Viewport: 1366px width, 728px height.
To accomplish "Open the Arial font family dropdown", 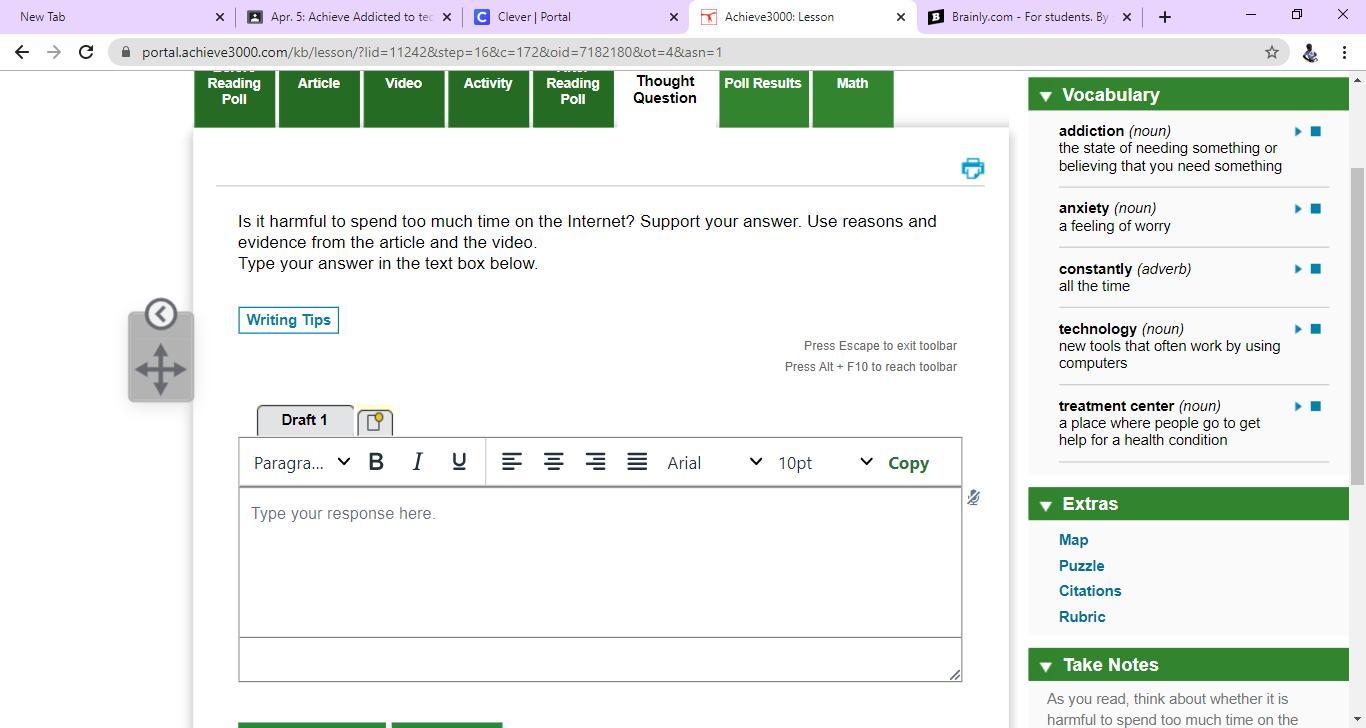I will coord(714,462).
